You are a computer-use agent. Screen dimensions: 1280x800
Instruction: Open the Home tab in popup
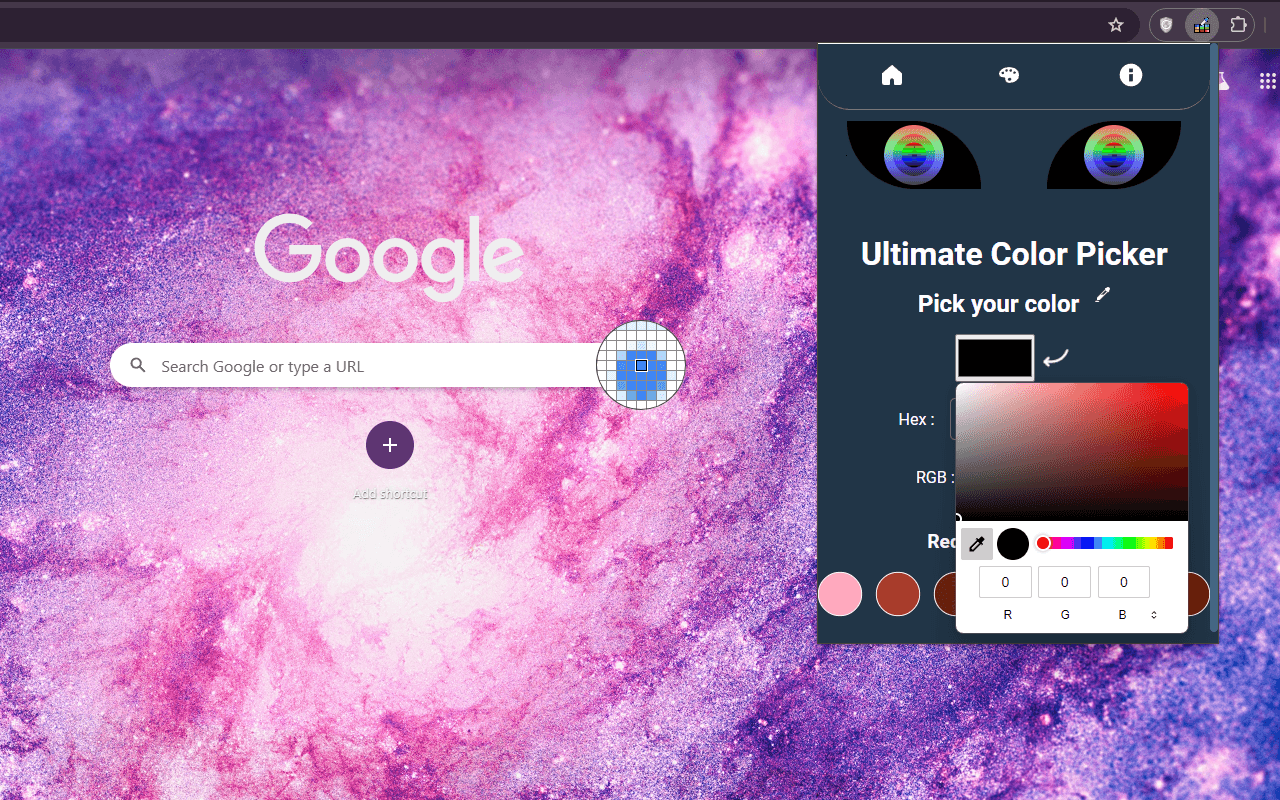892,75
